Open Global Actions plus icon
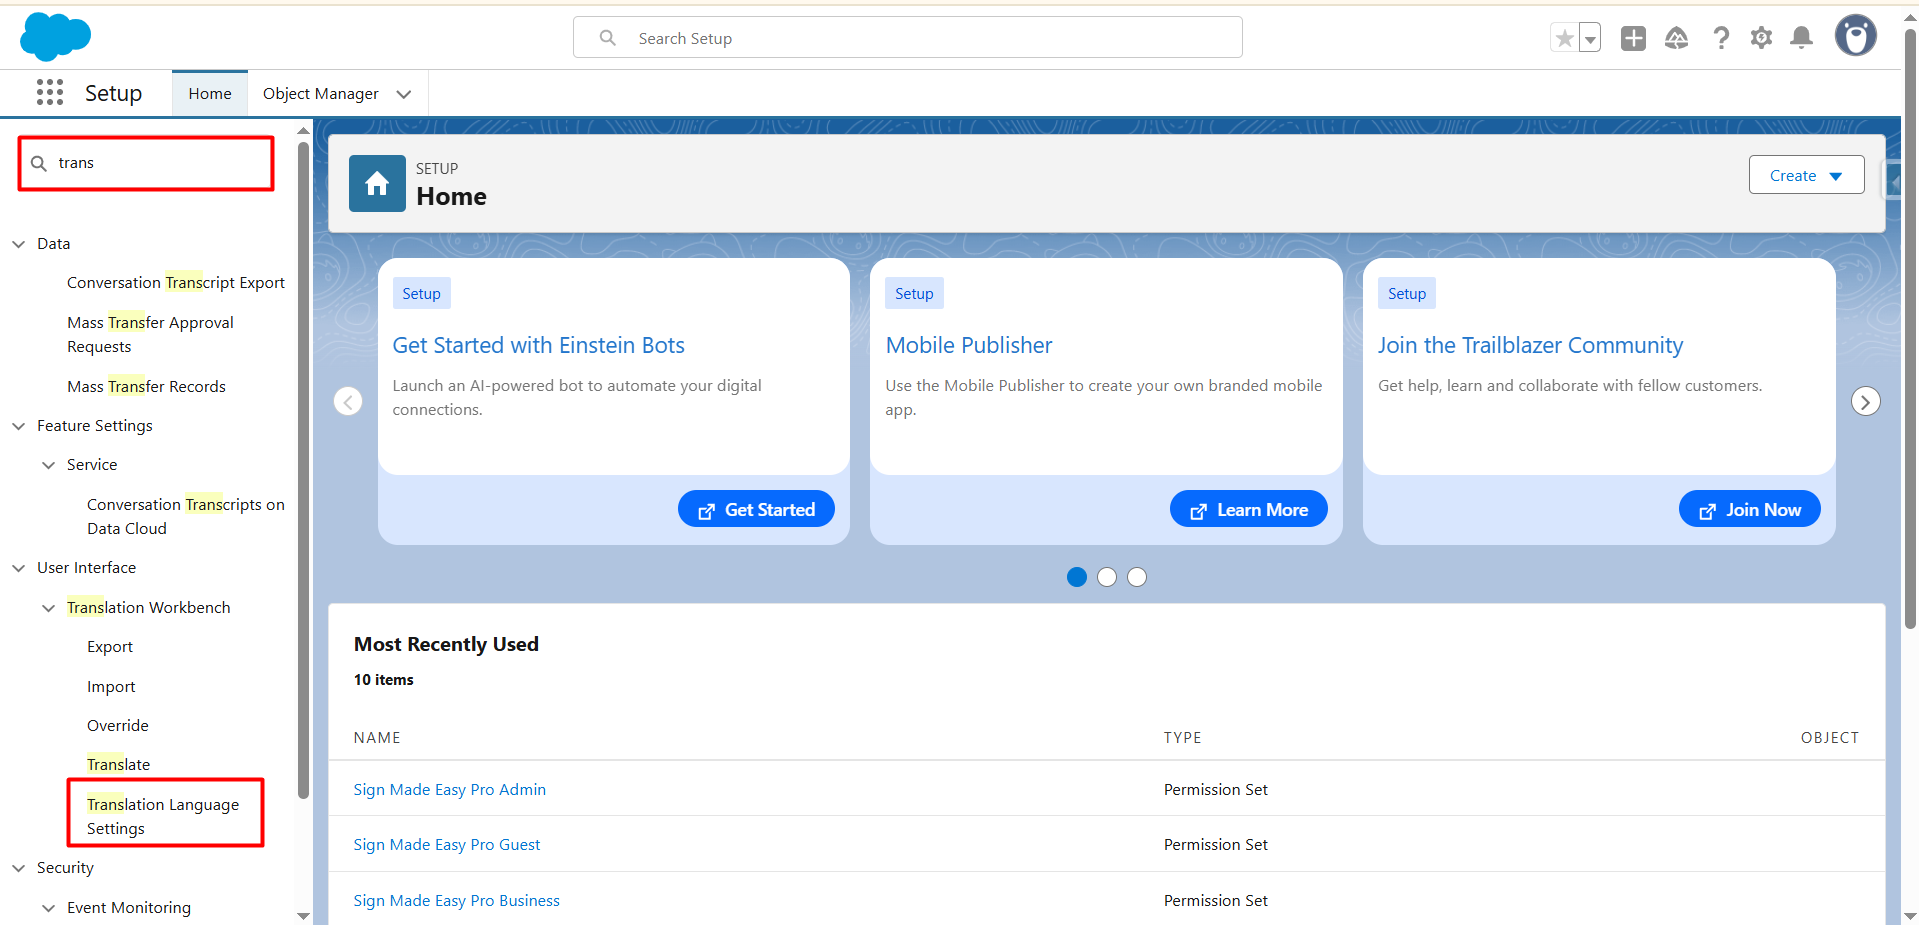 1633,38
